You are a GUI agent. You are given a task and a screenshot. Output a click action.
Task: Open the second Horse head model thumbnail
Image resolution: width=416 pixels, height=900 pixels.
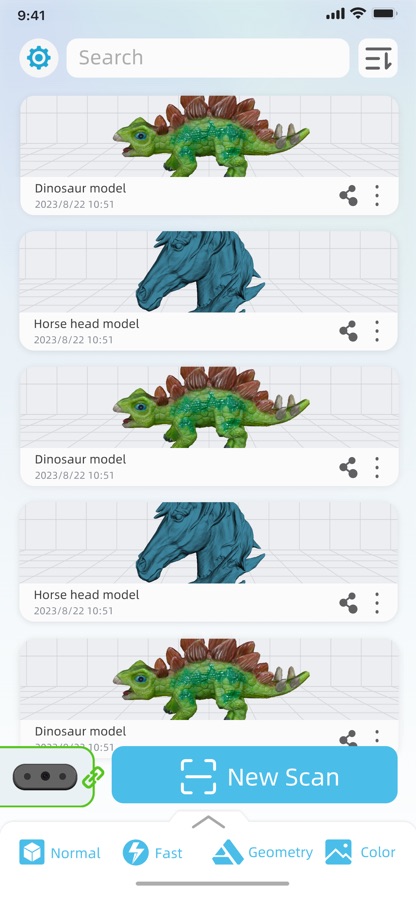point(209,543)
